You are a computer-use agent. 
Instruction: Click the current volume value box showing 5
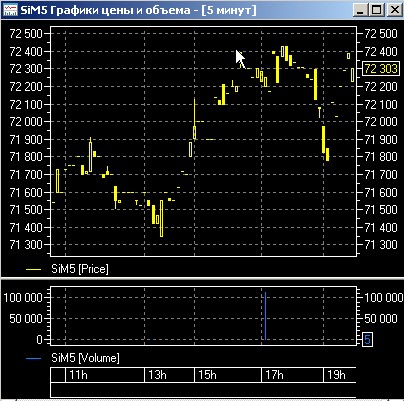click(x=367, y=340)
